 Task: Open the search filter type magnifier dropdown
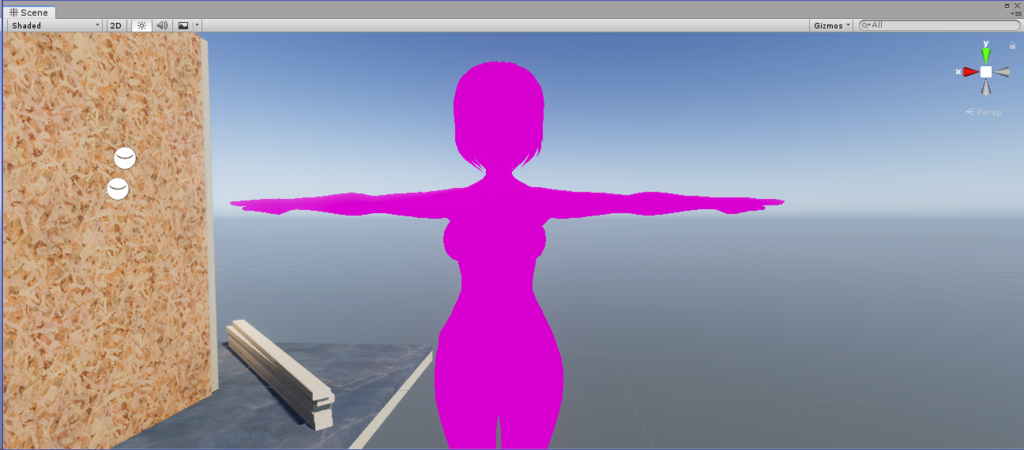pyautogui.click(x=866, y=25)
